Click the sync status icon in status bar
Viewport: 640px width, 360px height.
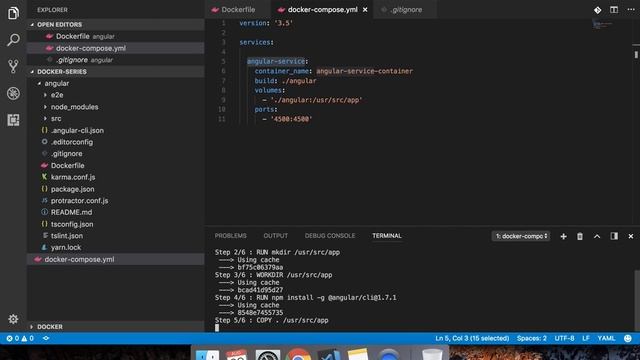point(46,338)
